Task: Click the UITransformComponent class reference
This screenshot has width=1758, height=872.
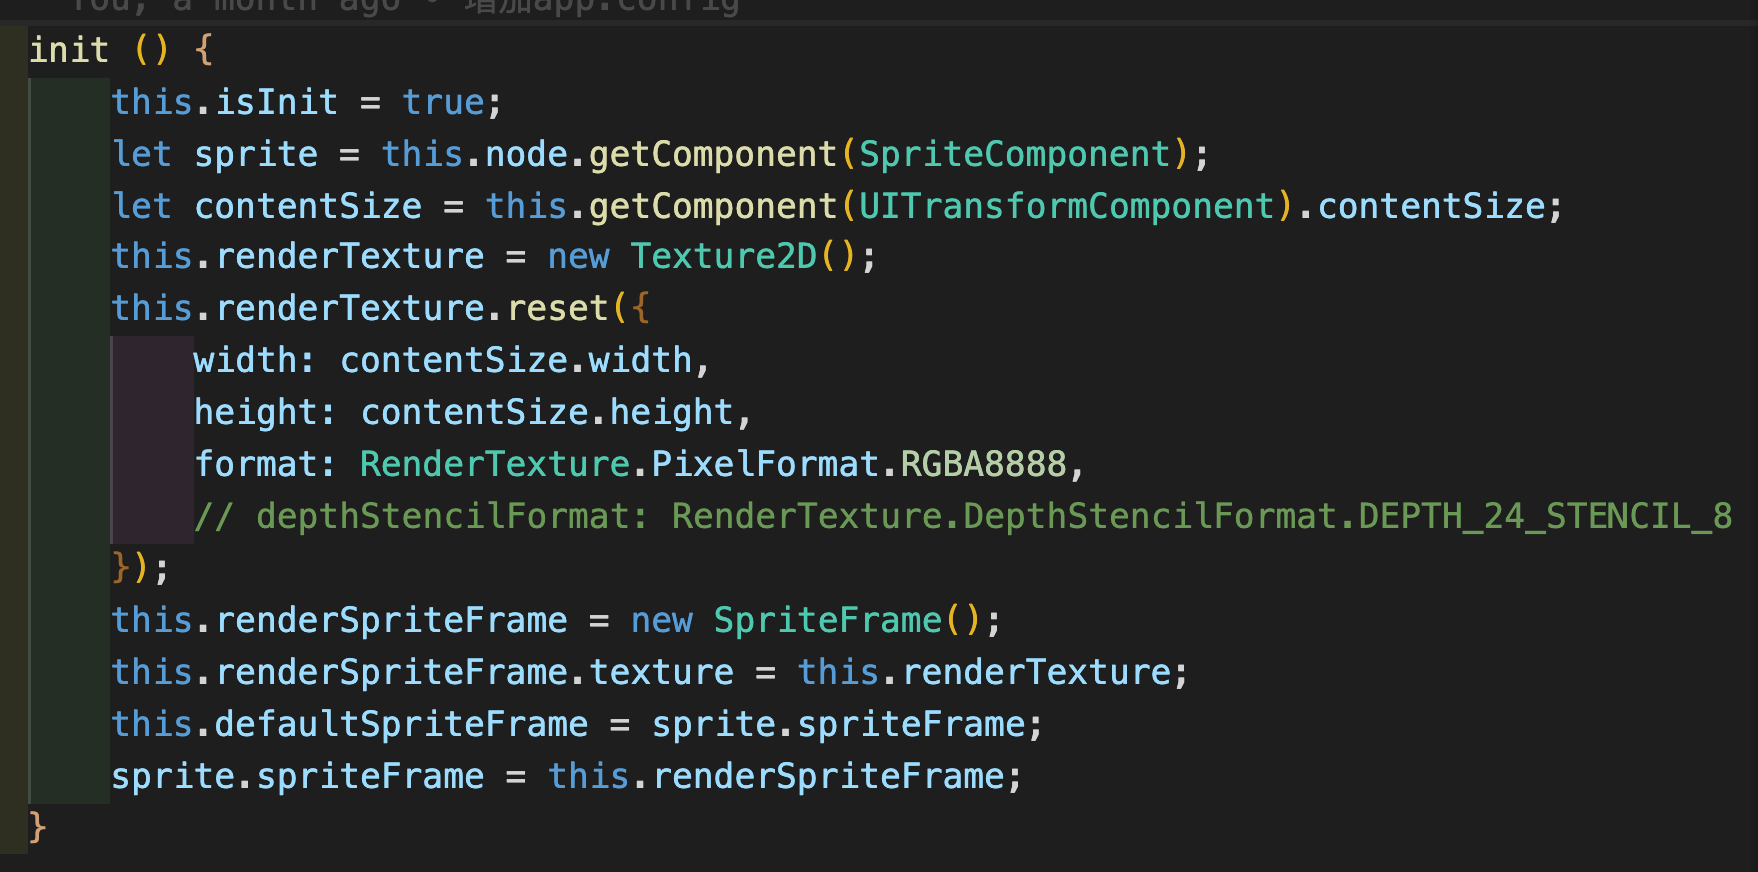Action: click(x=1066, y=206)
